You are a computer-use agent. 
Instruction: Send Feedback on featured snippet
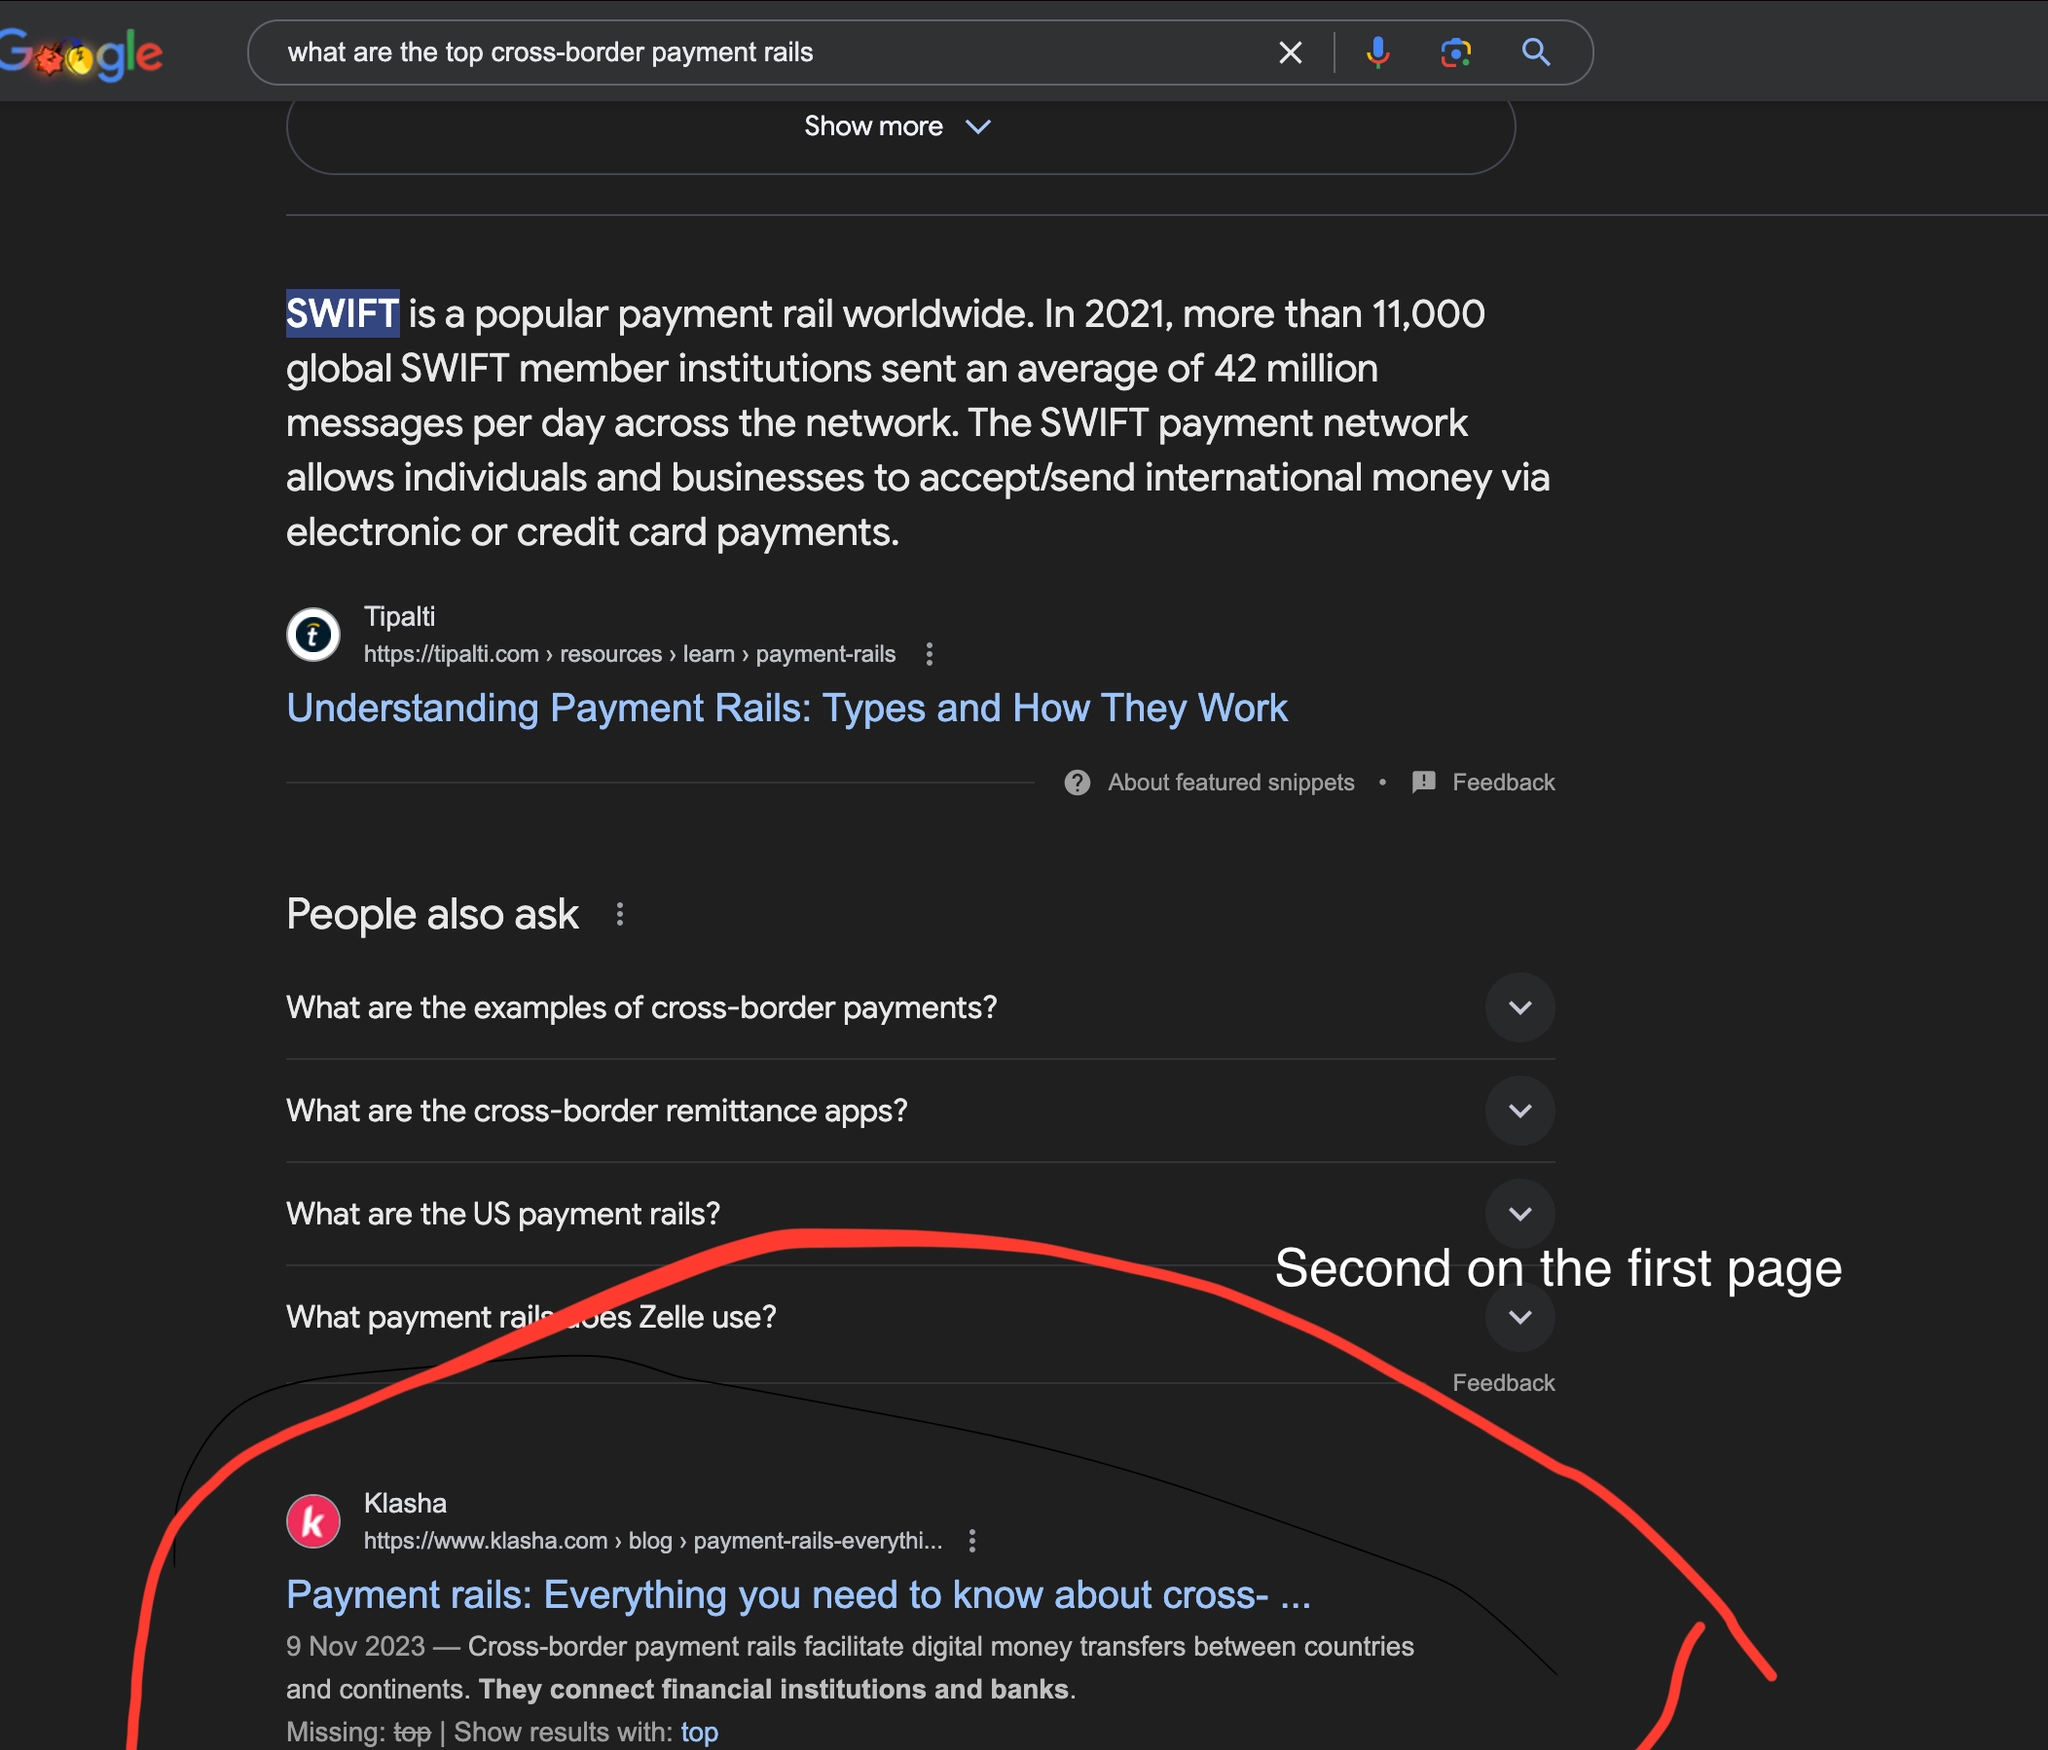pyautogui.click(x=1502, y=782)
